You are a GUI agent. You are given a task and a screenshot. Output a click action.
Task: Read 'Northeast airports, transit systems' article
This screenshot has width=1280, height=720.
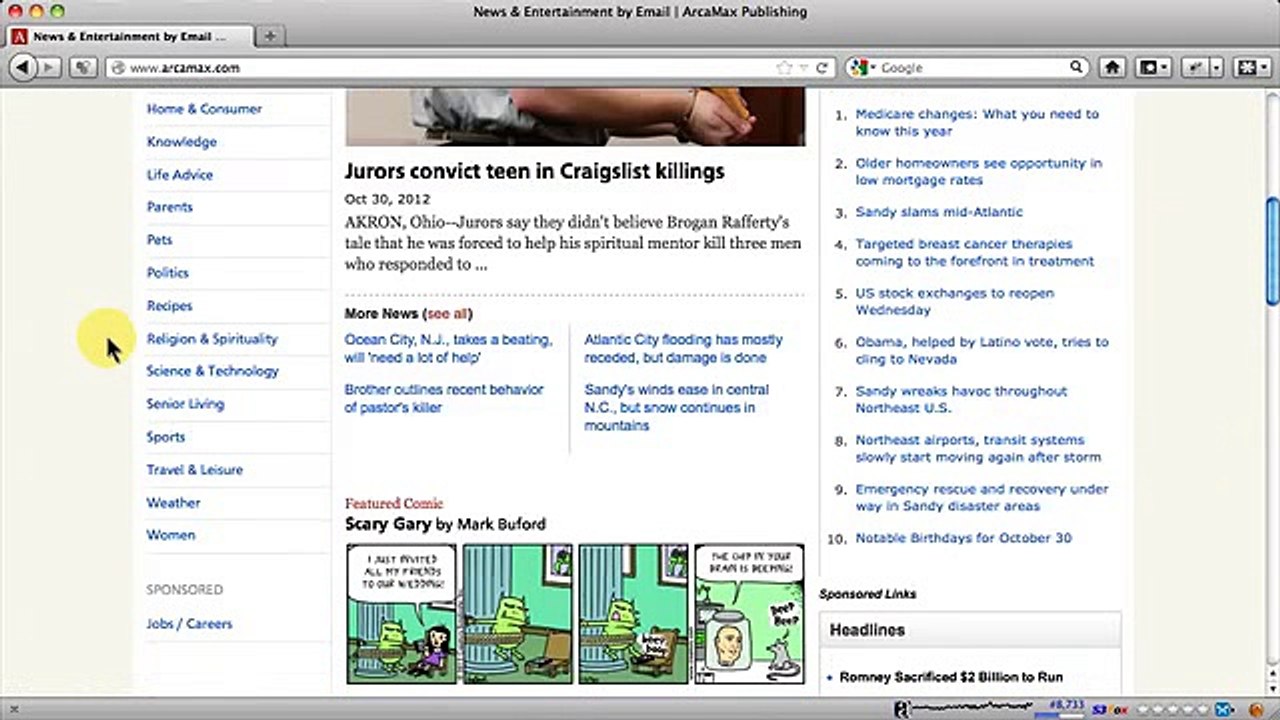[x=978, y=448]
